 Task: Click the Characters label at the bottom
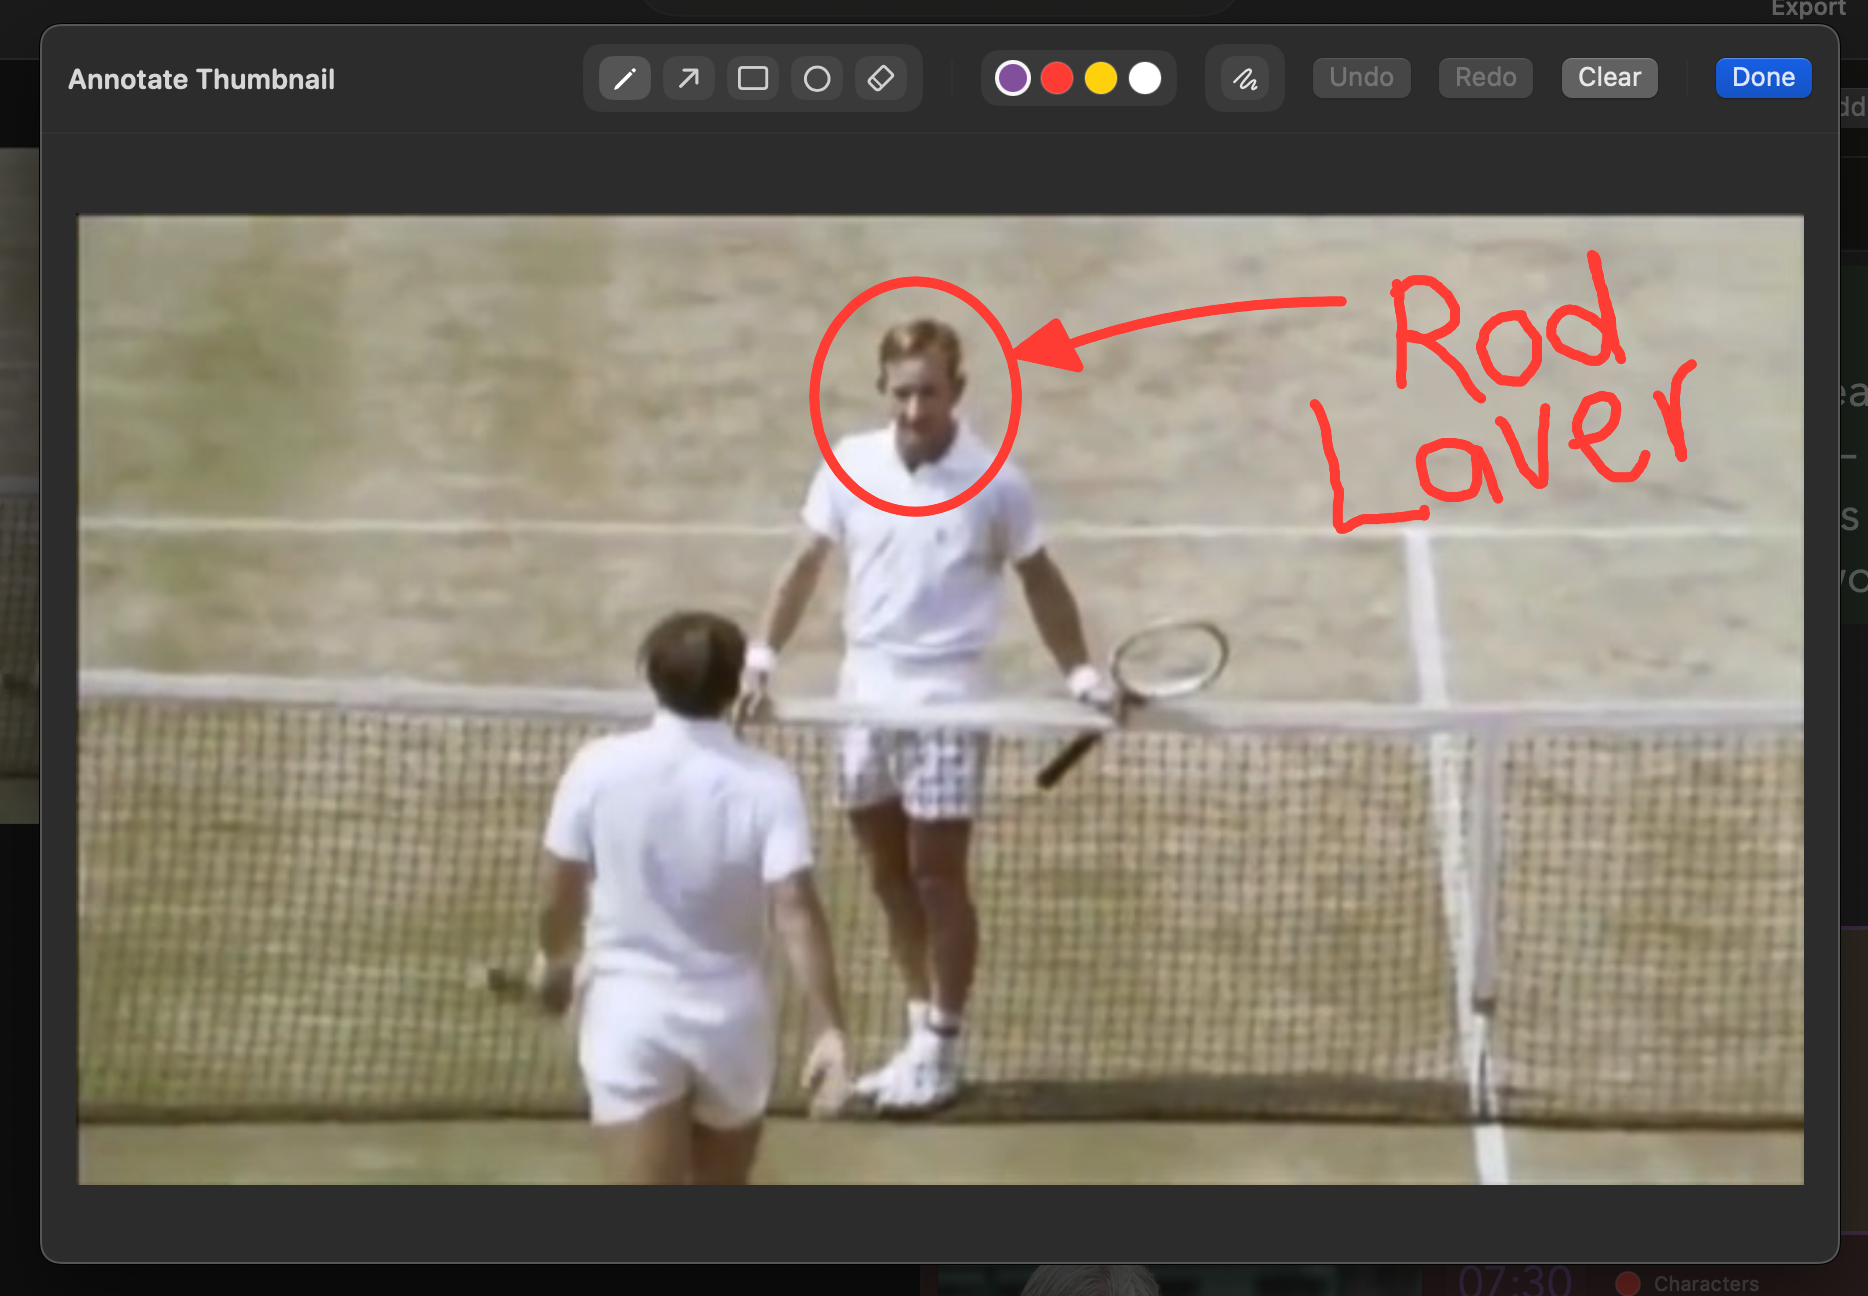(1705, 1283)
